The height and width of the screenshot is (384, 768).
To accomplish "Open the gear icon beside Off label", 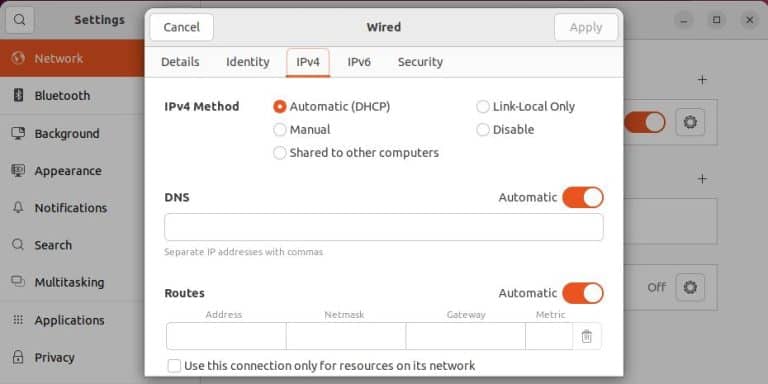I will [x=690, y=287].
